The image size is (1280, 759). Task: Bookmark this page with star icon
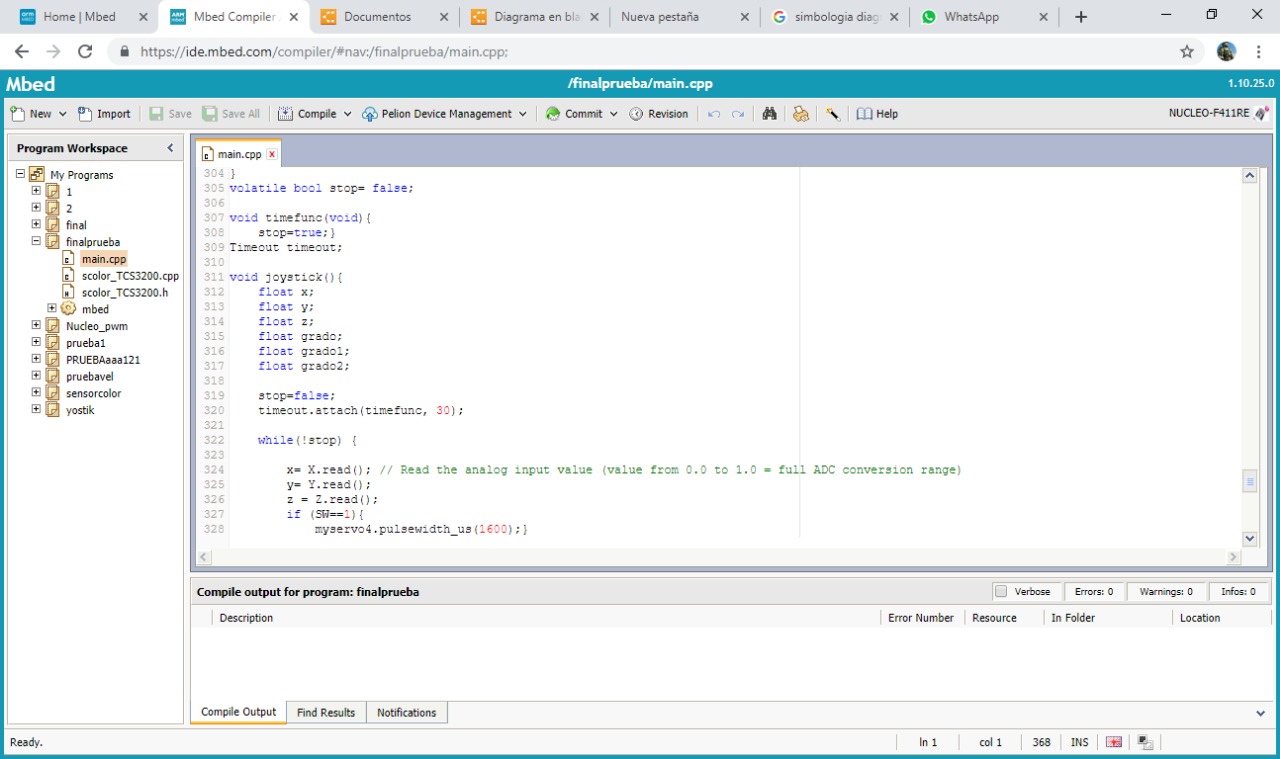click(x=1187, y=51)
